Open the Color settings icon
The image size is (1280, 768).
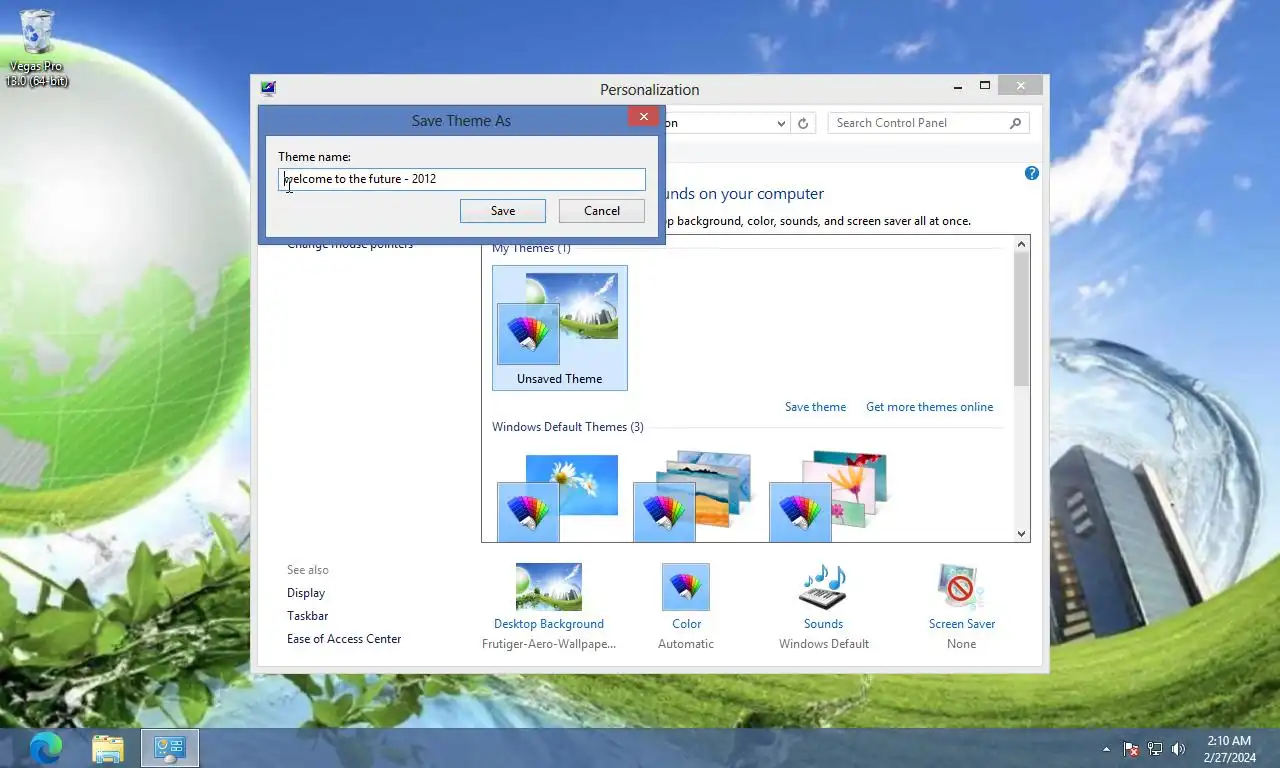[686, 587]
